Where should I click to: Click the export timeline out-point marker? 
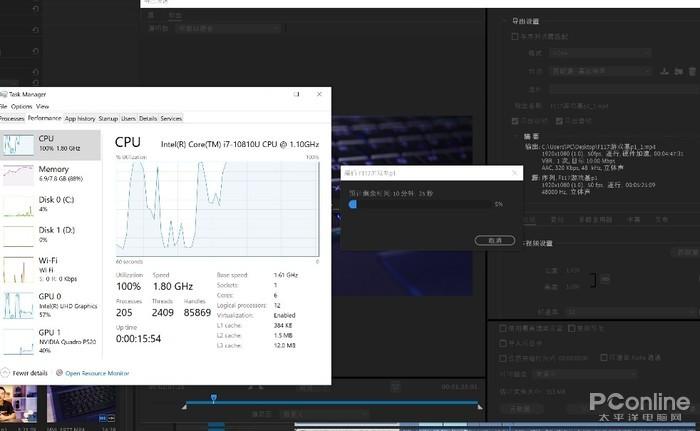[479, 406]
